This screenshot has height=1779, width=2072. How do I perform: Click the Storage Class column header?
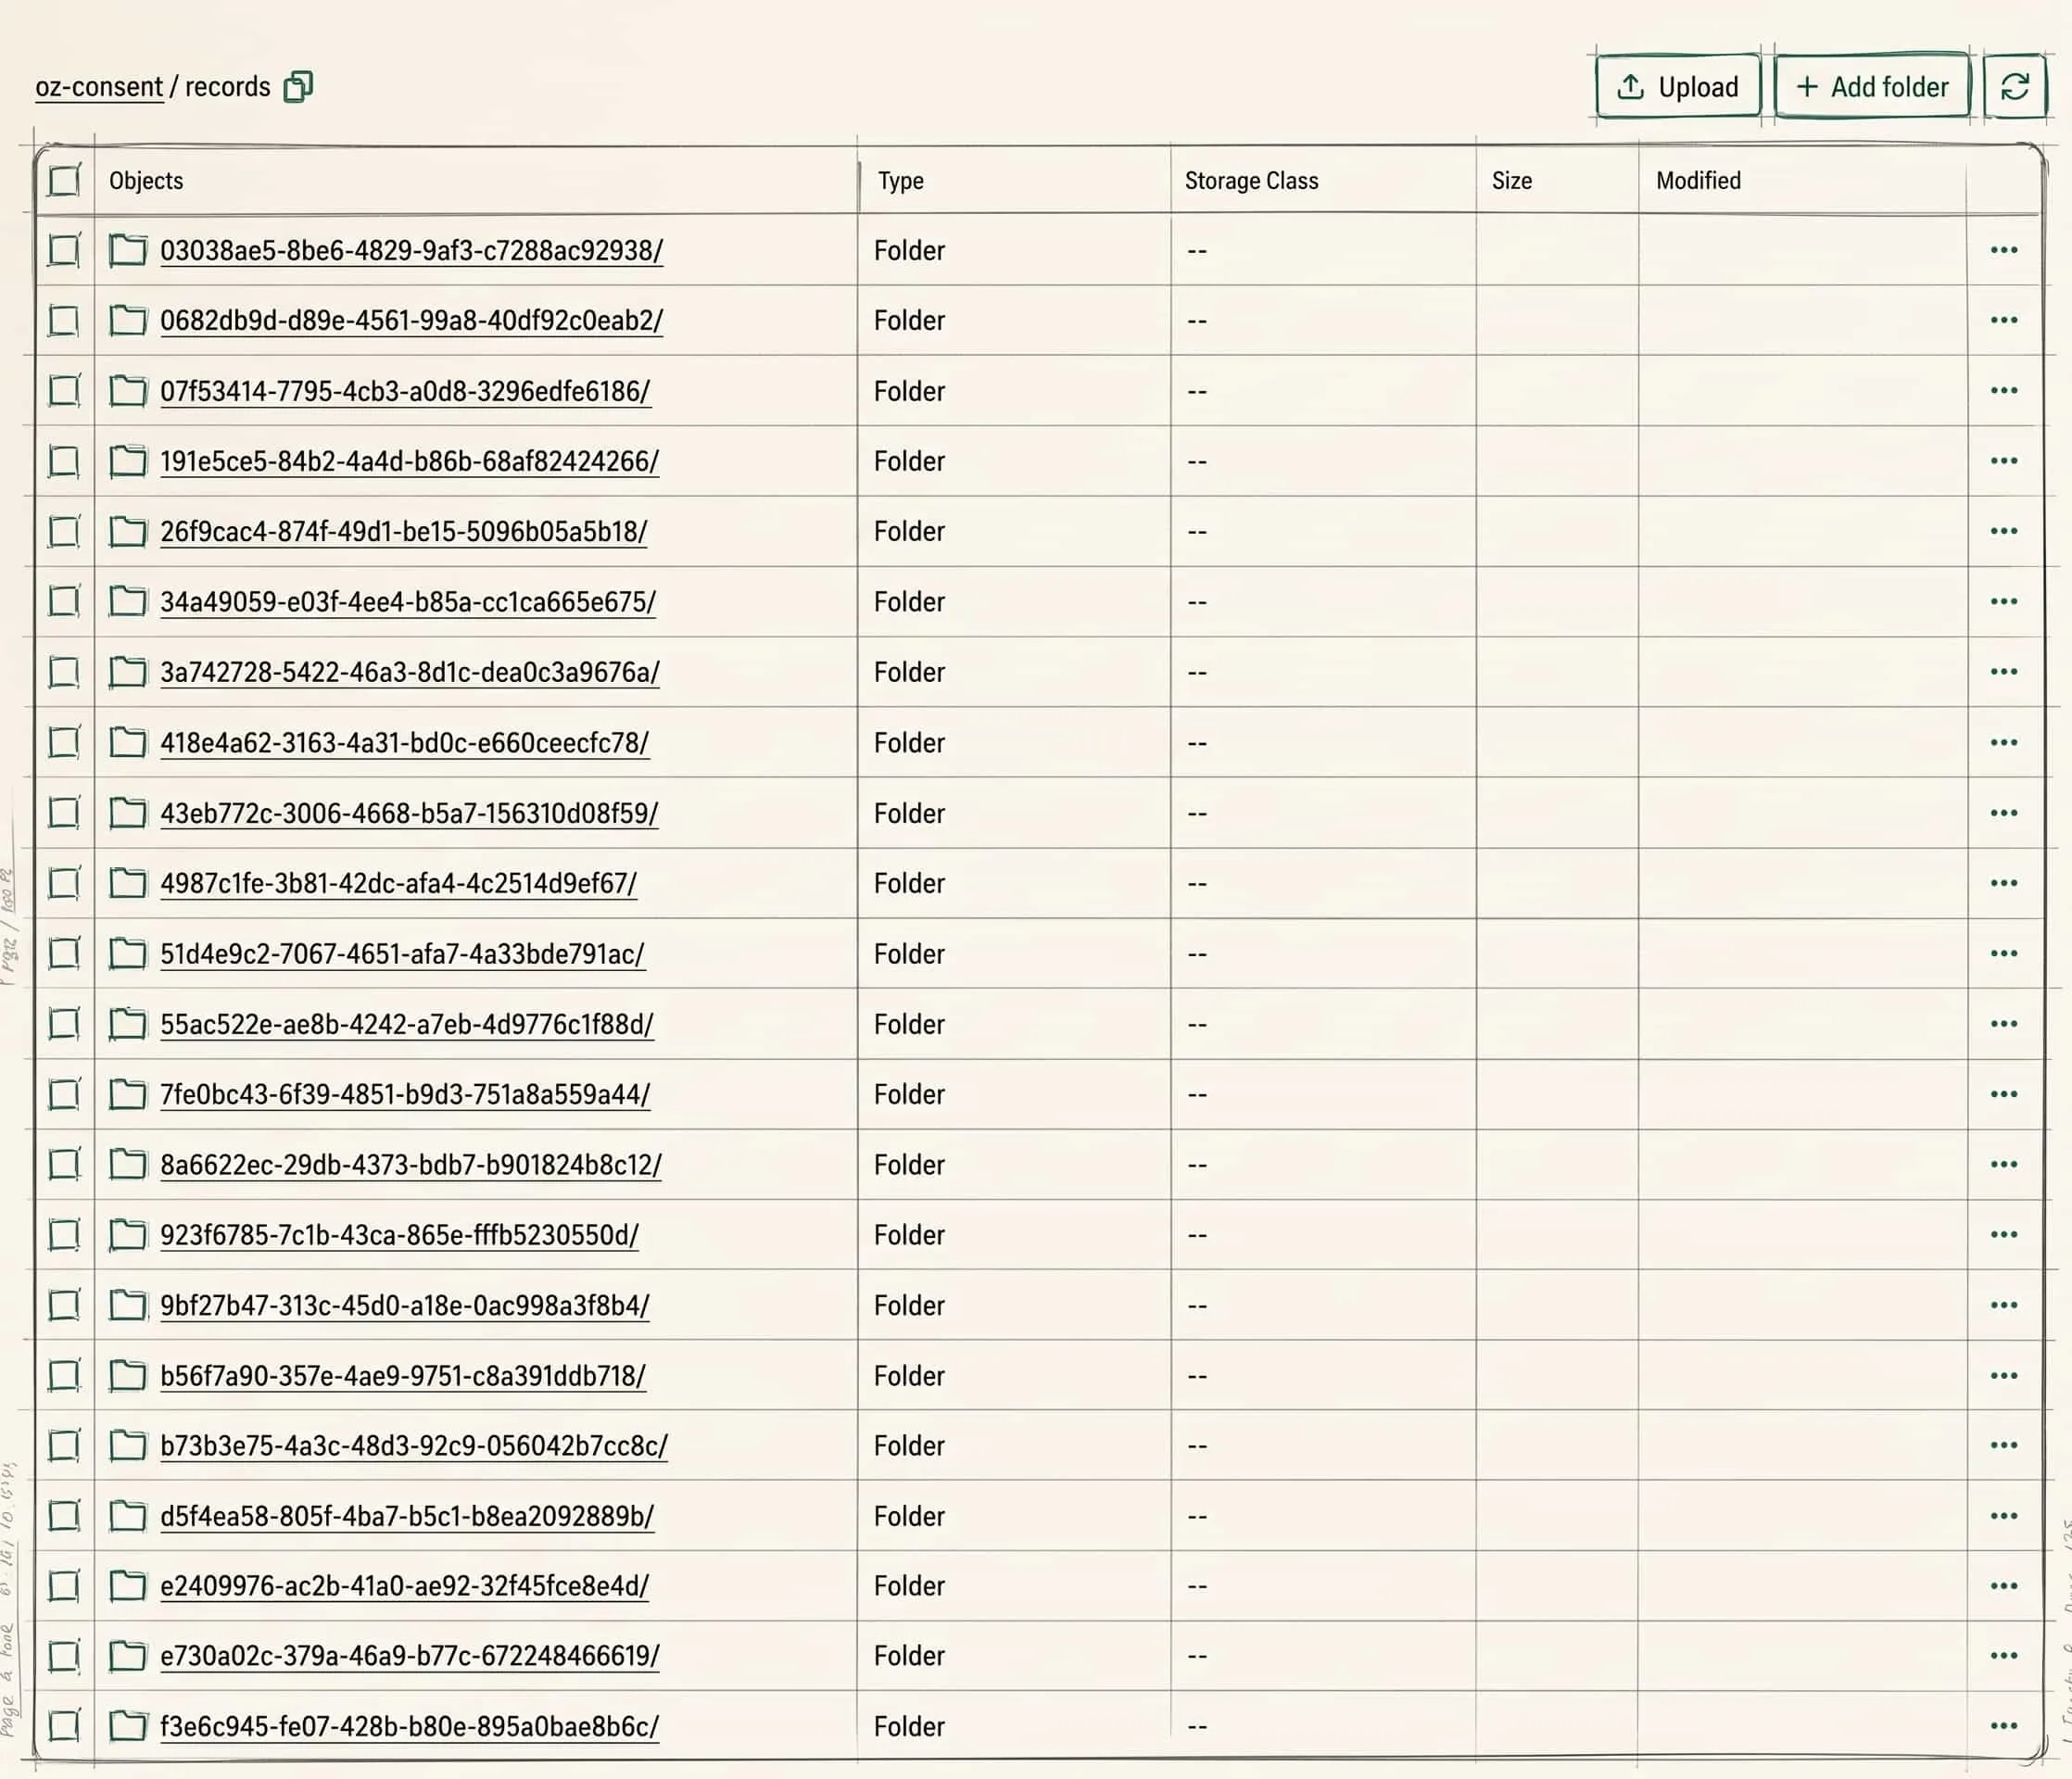click(1251, 181)
